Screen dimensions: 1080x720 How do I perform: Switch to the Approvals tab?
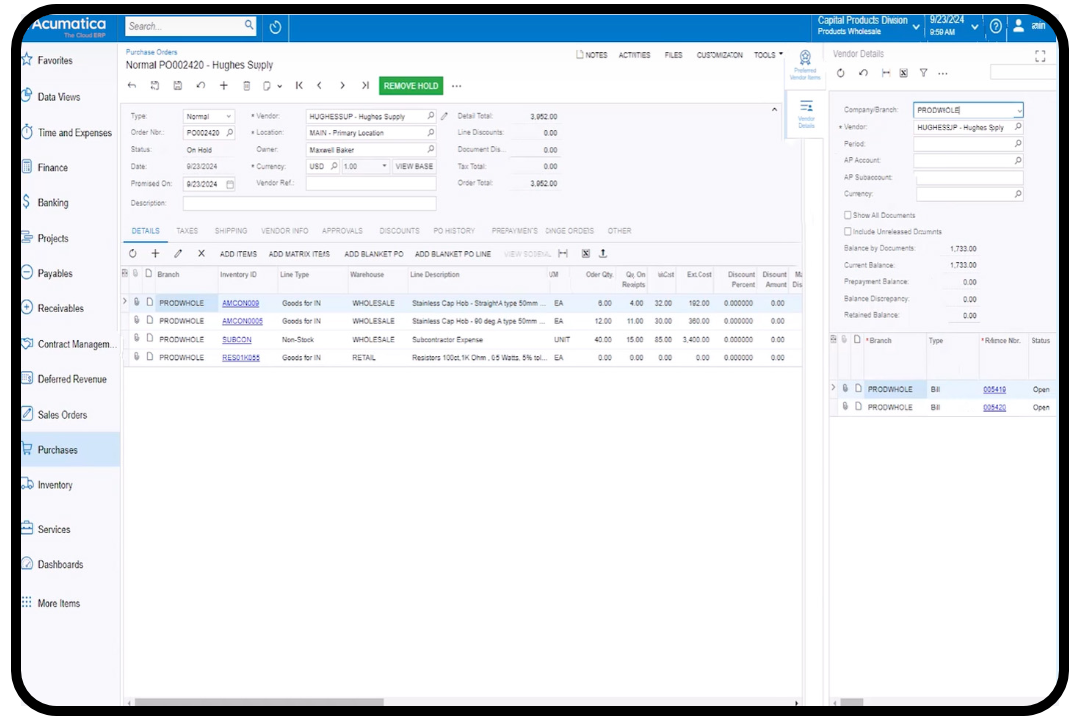click(342, 232)
